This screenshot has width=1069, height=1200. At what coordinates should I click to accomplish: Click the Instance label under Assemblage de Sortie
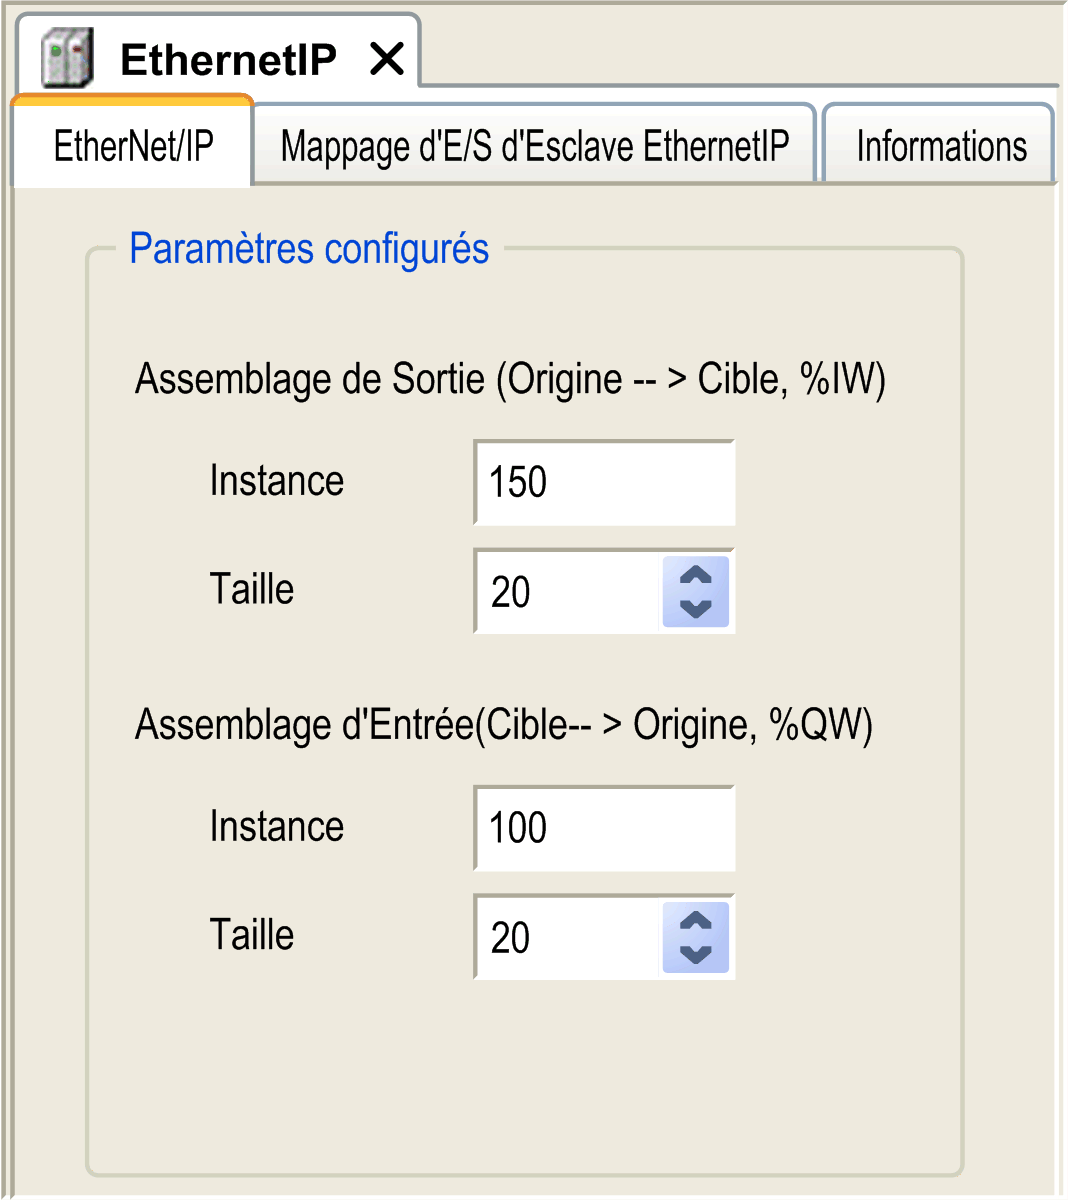pos(277,481)
